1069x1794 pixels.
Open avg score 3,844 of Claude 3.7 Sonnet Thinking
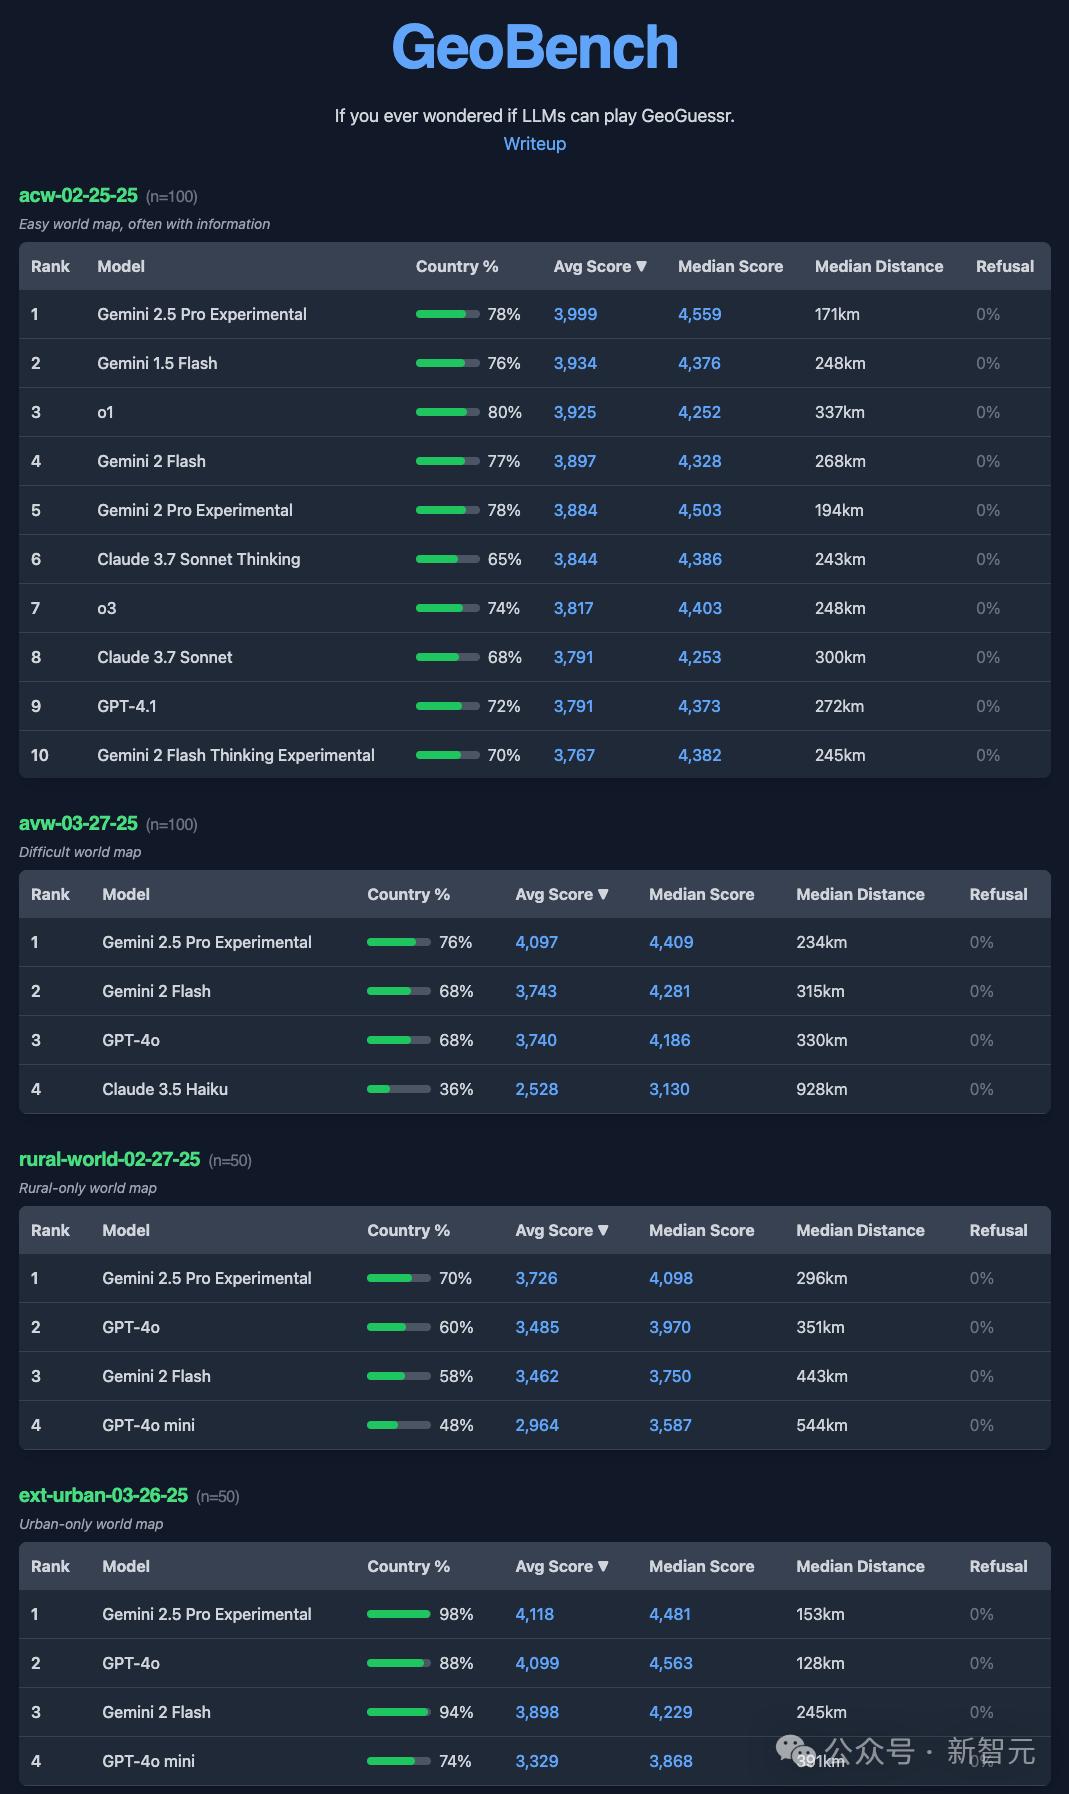pos(575,559)
